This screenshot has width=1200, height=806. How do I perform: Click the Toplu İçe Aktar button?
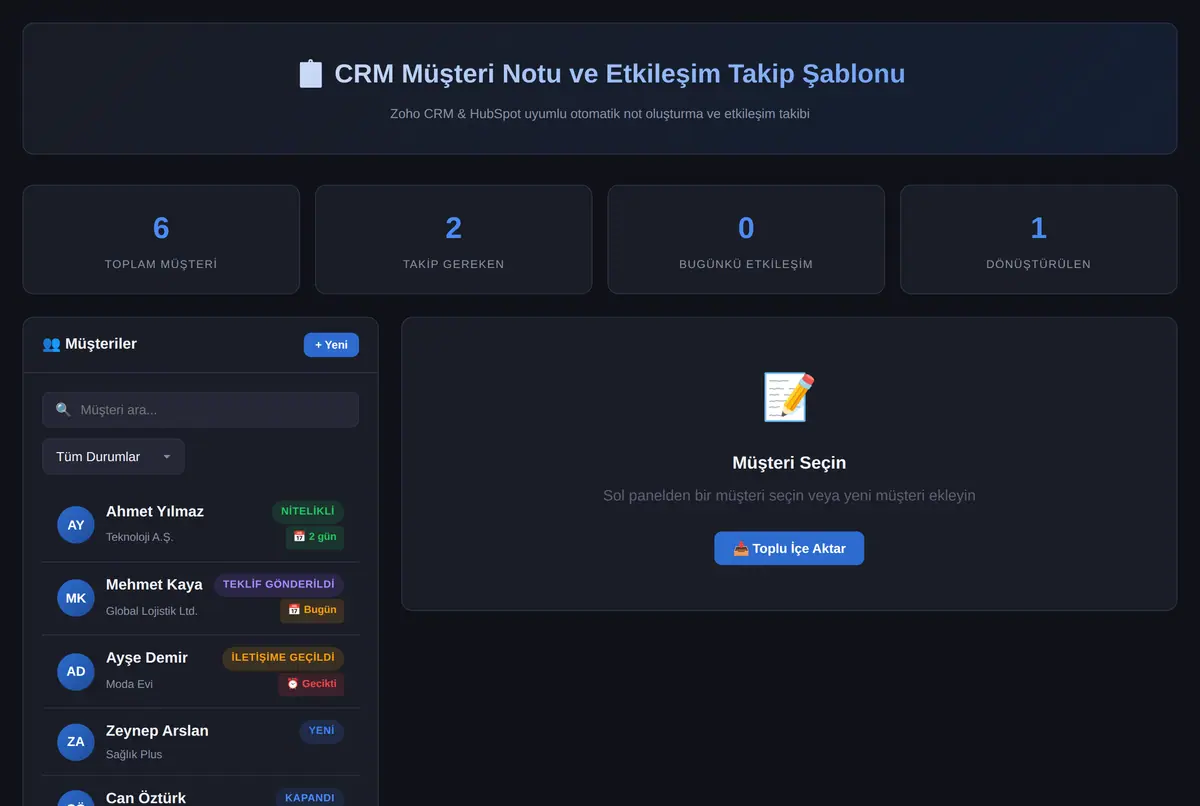click(789, 548)
